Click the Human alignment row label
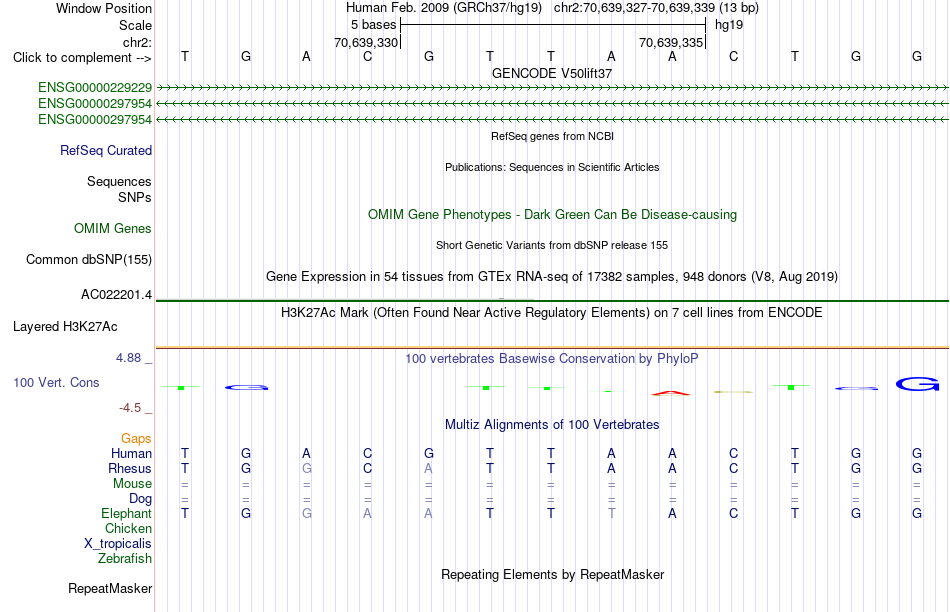Viewport: 950px width, 612px height. [131, 453]
